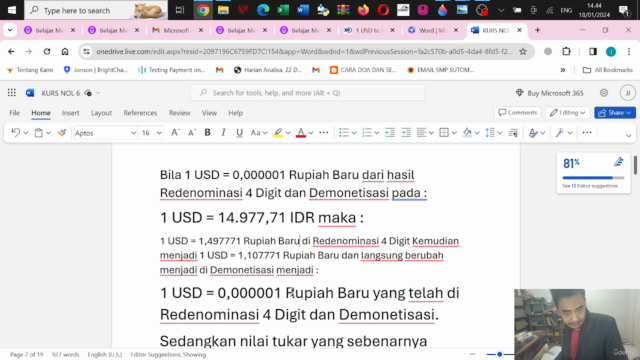Screen dimensions: 640x360
Task: Open the app launcher waffle icon
Action: click(x=11, y=93)
